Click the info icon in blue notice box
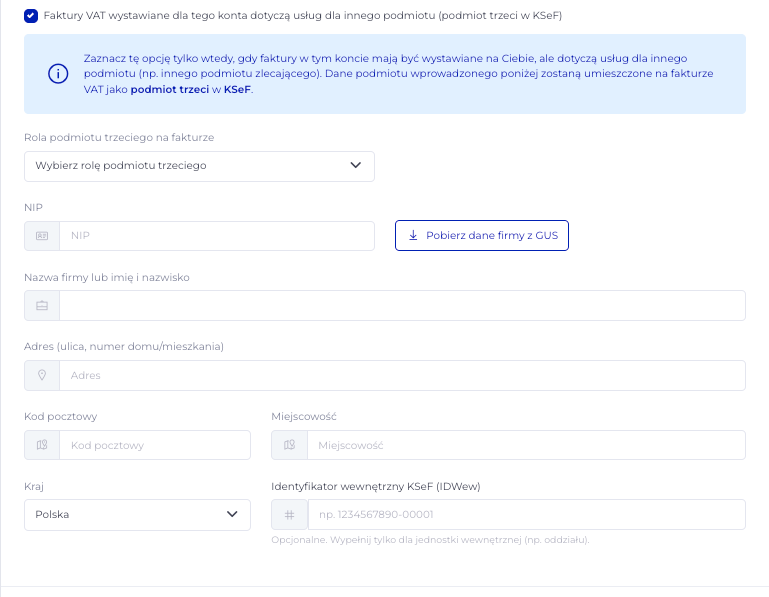 55,74
